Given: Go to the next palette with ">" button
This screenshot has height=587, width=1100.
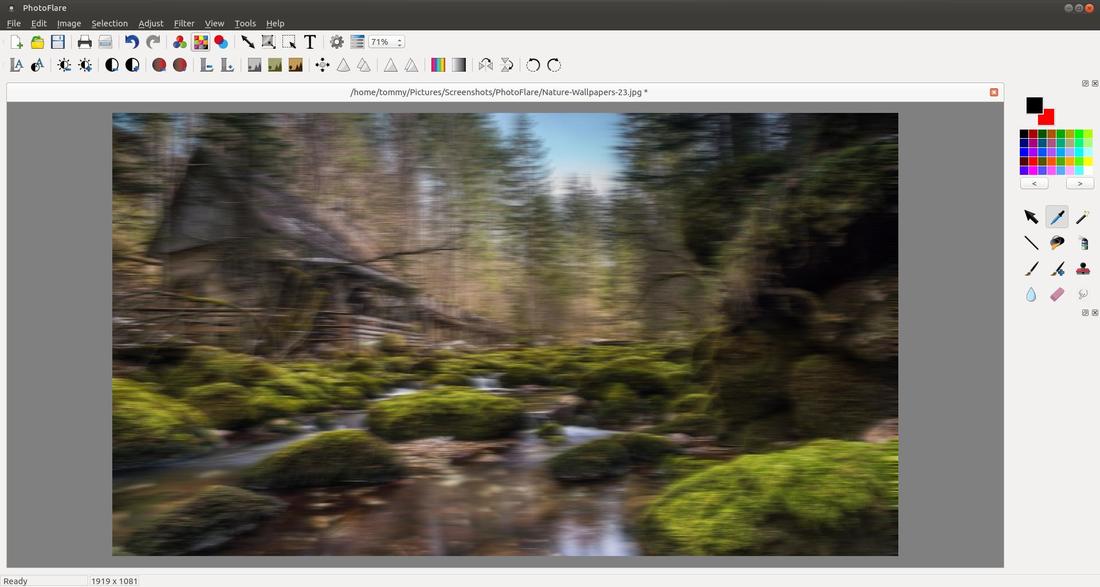Looking at the screenshot, I should 1080,184.
